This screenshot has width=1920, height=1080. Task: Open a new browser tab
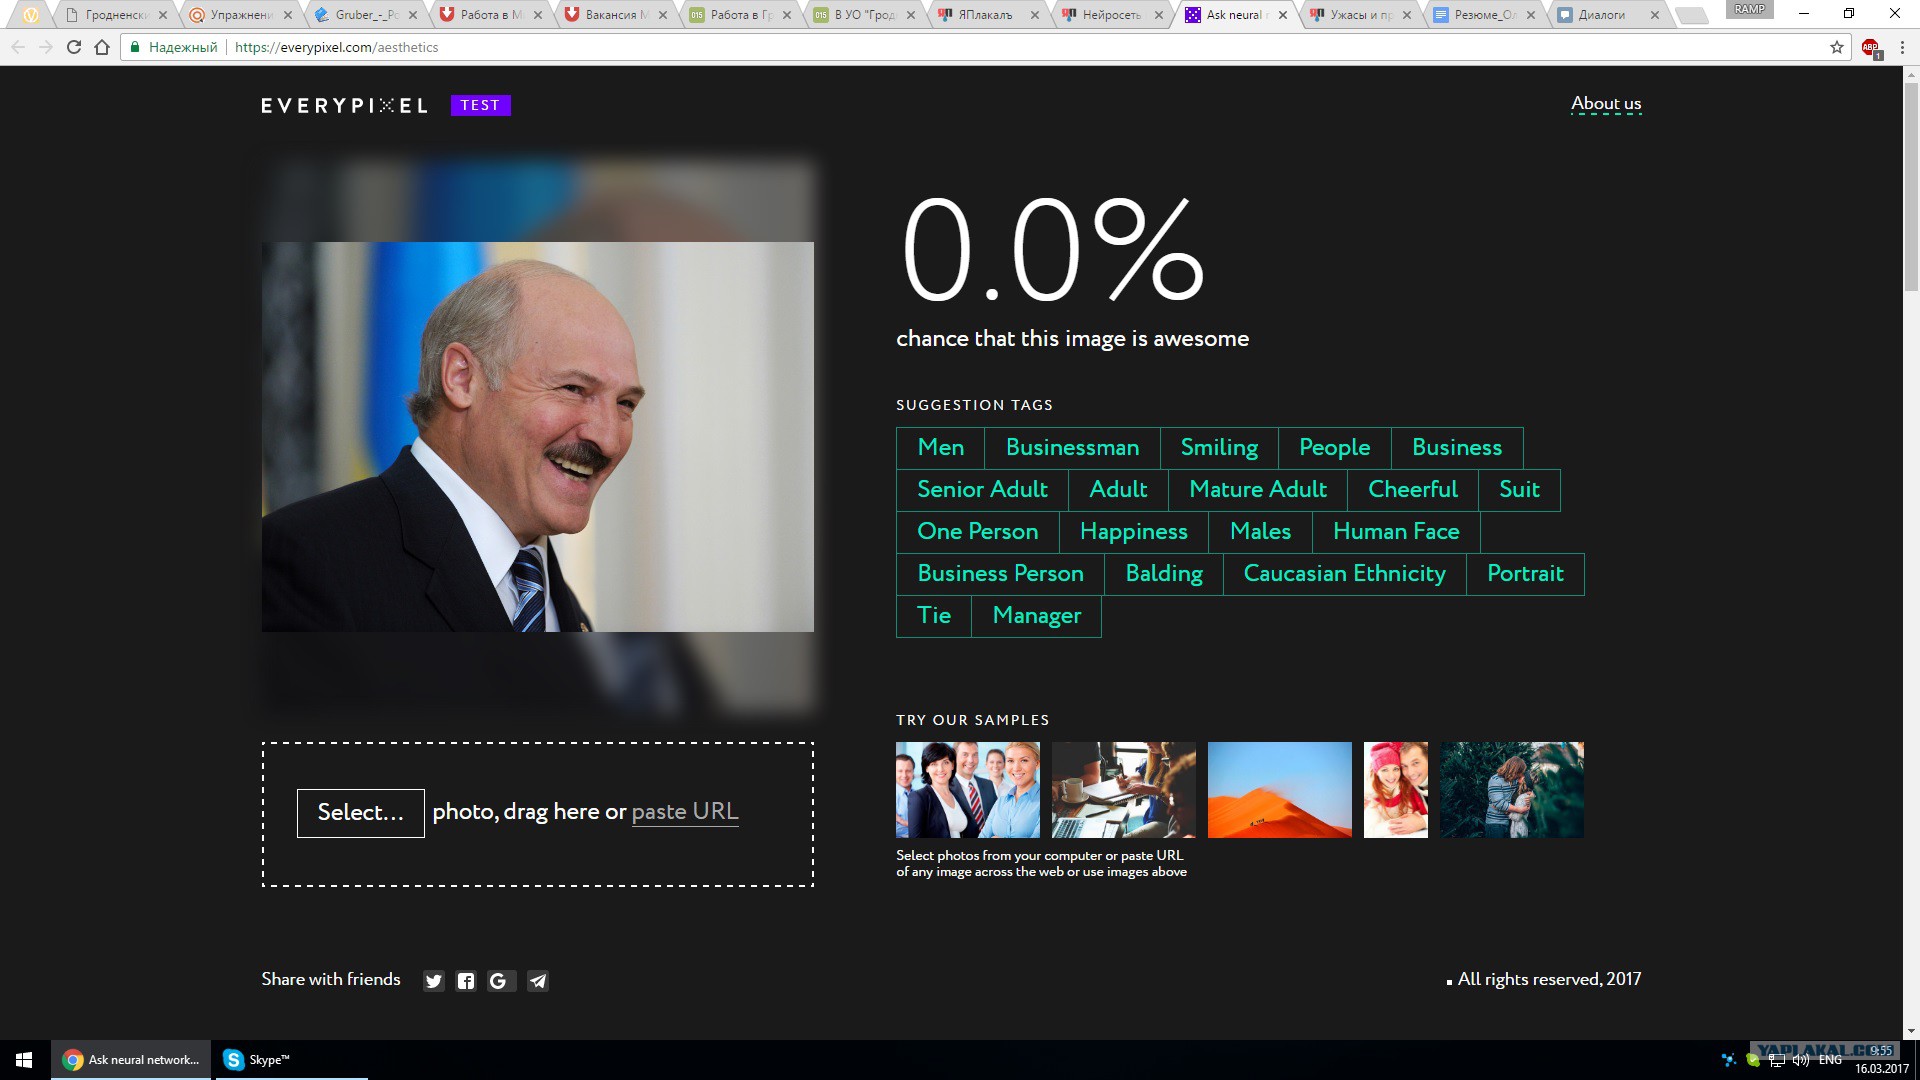(1691, 15)
